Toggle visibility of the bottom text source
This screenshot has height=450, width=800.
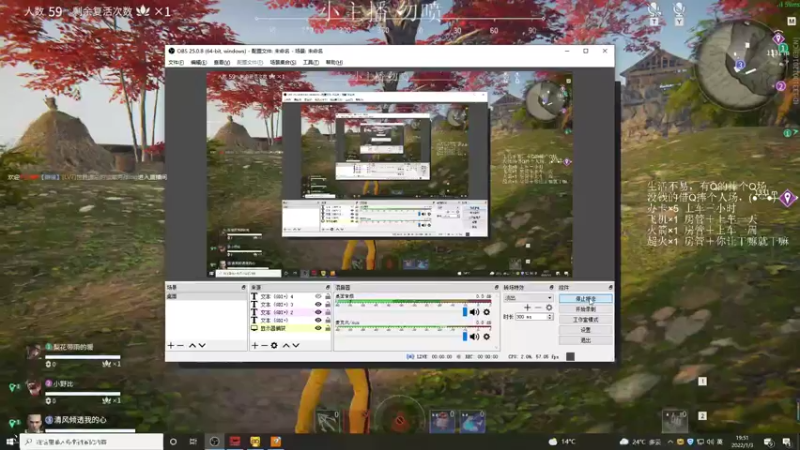(x=318, y=320)
